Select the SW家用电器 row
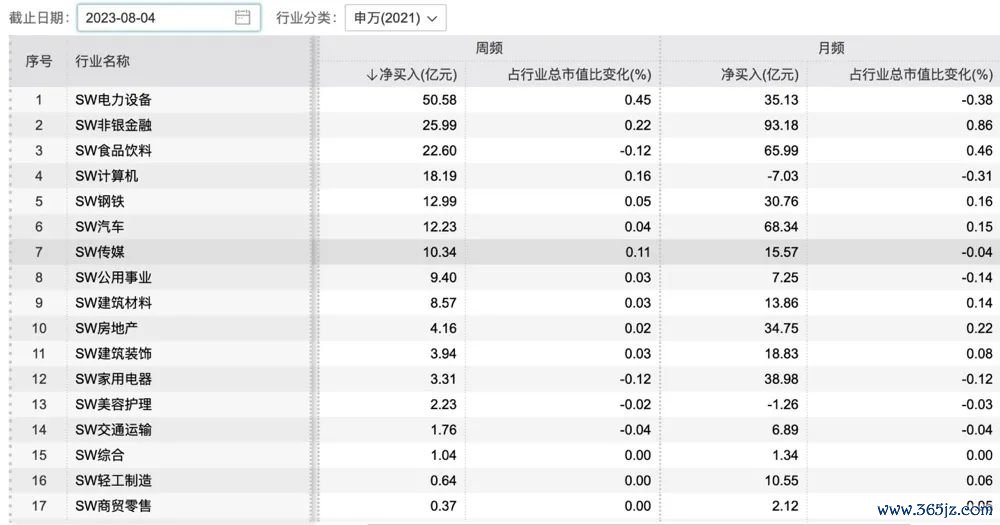 point(114,379)
